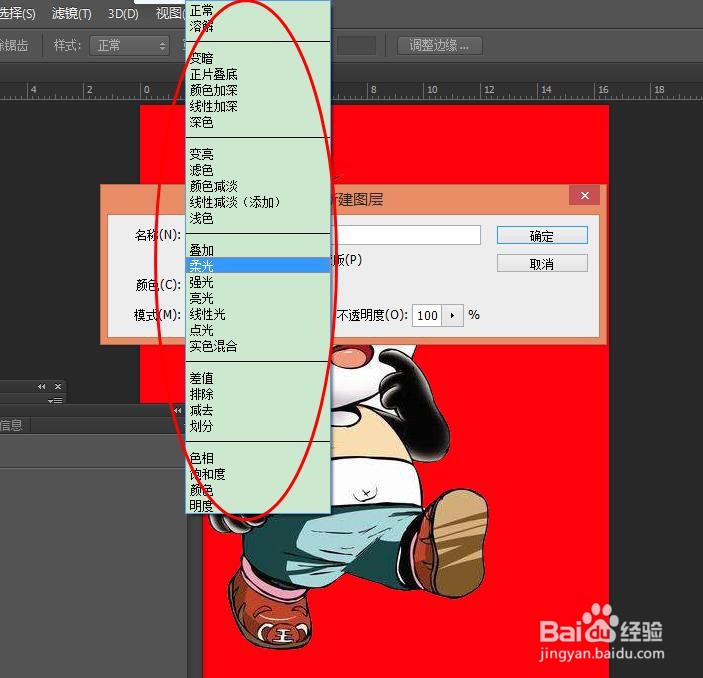Select 色相 blend mode
Screen dimensions: 703x678
[258, 458]
